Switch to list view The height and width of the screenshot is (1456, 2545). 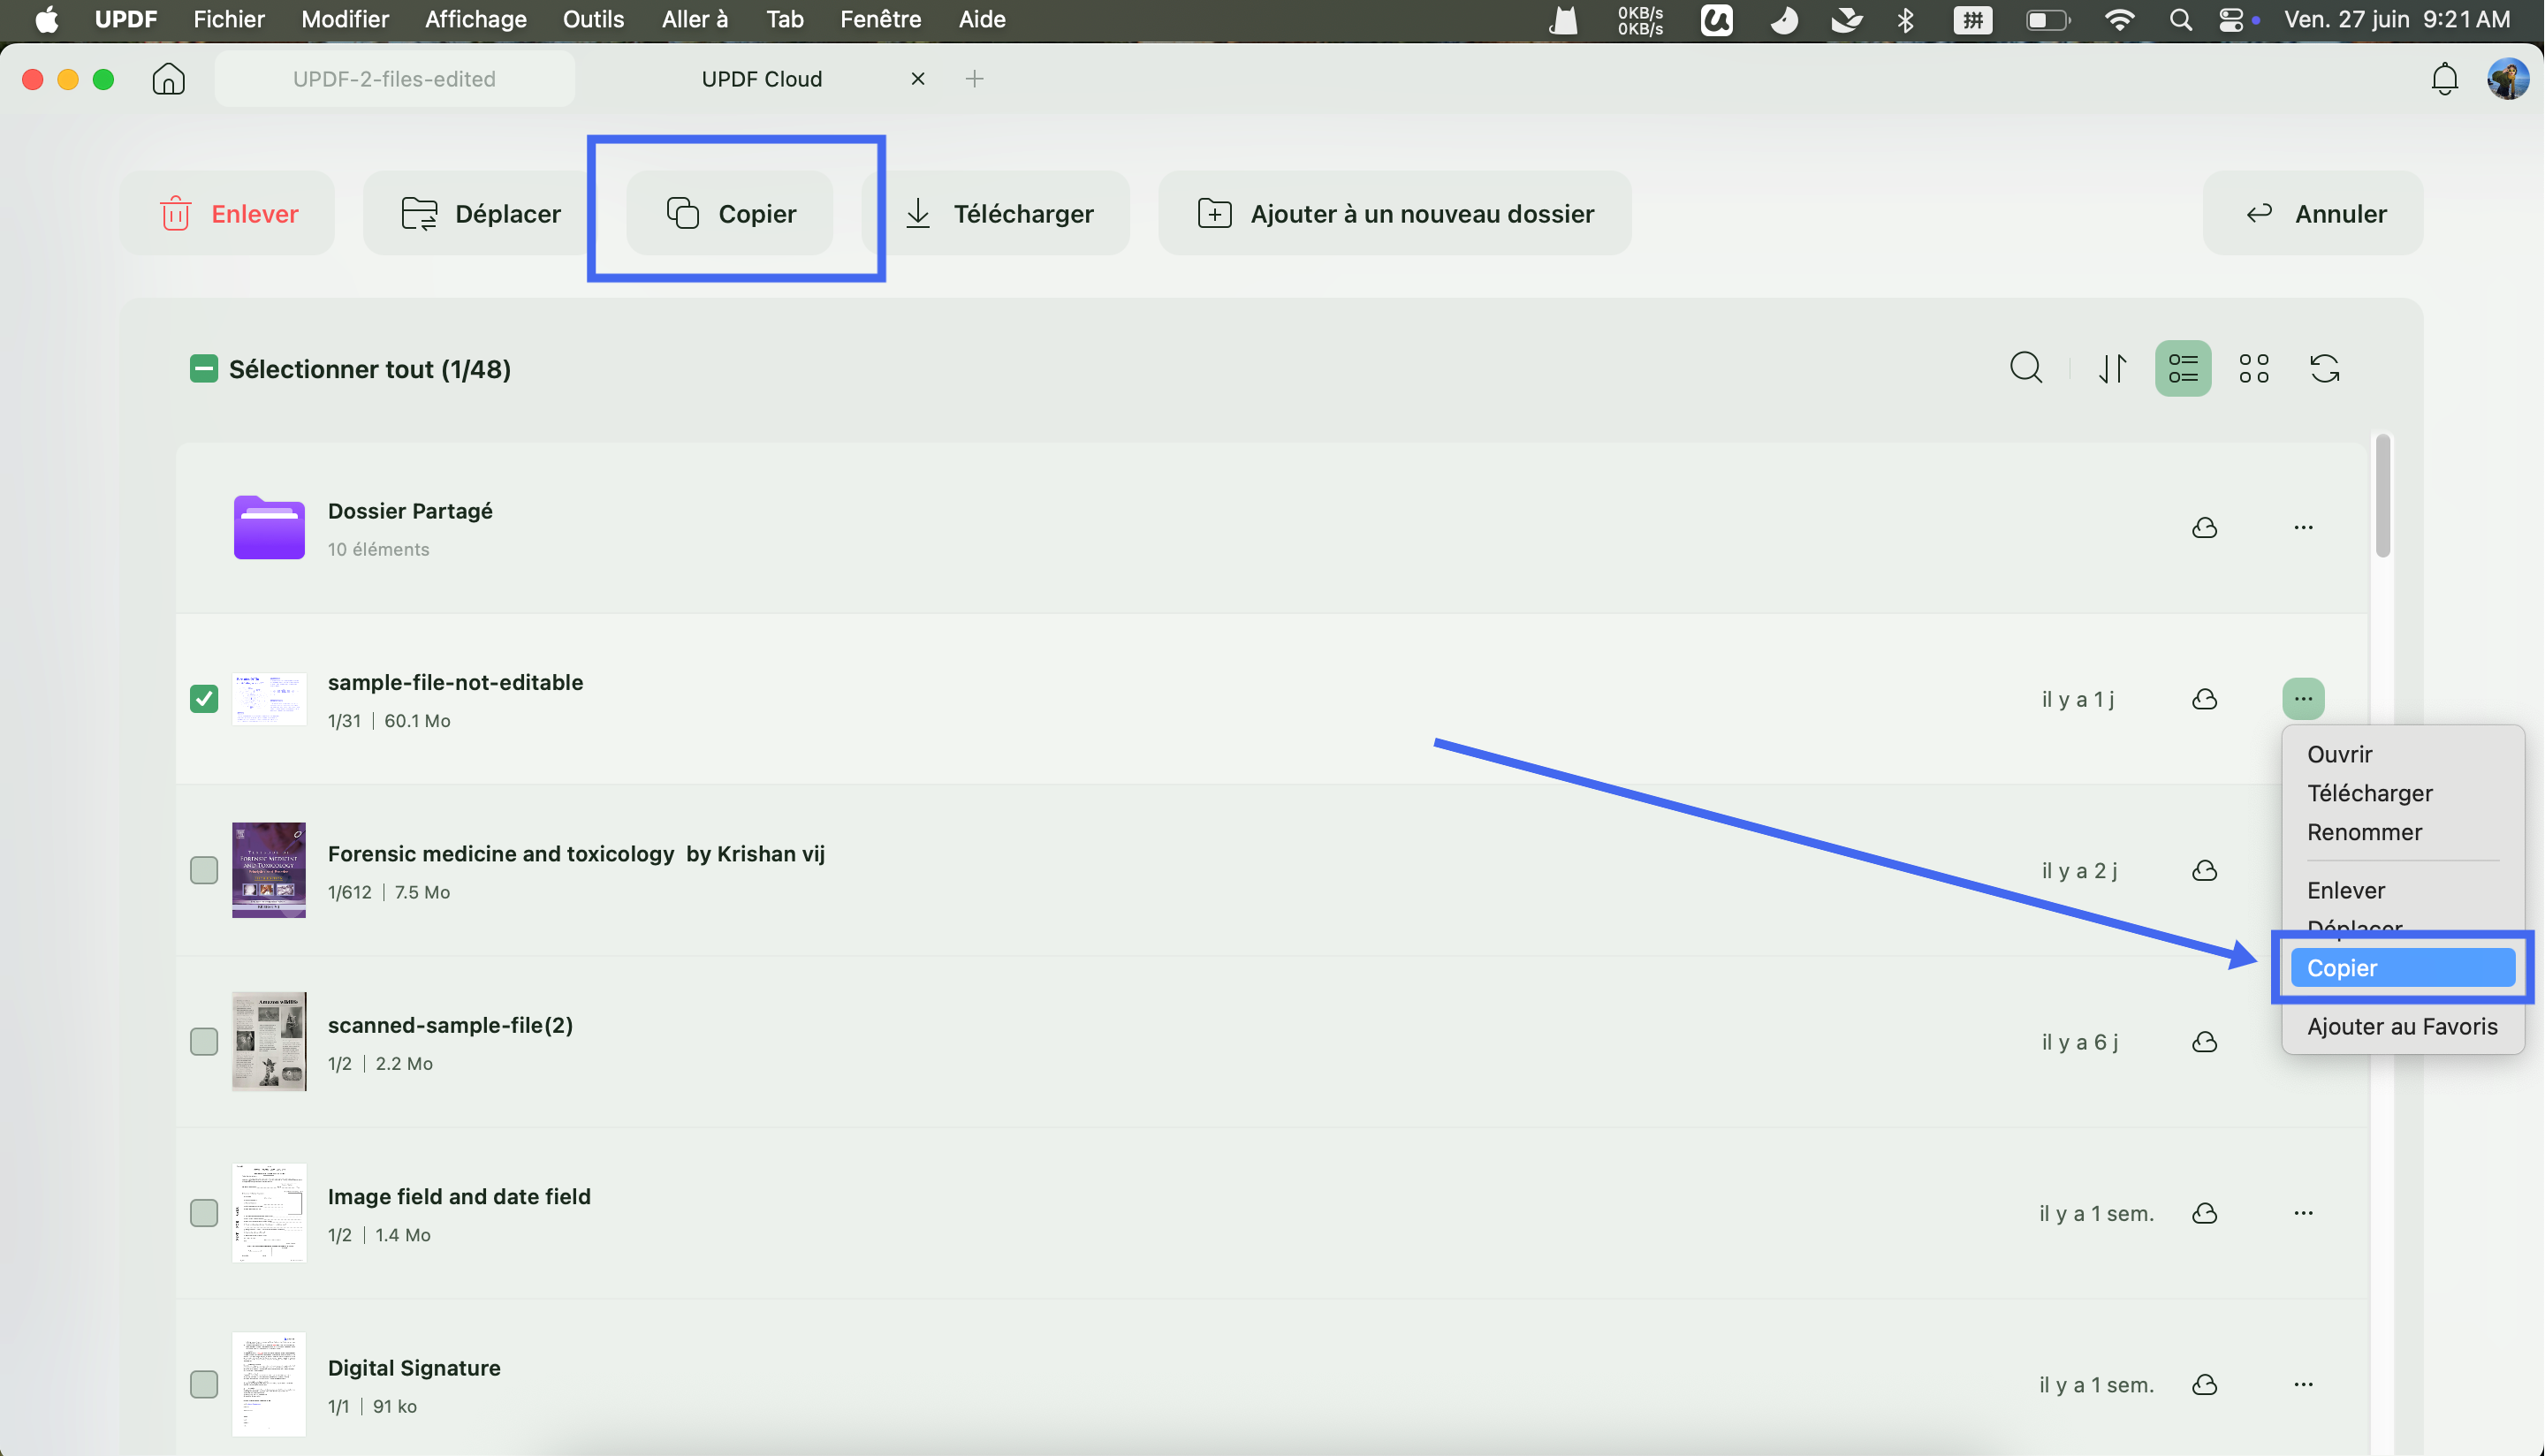coord(2183,368)
